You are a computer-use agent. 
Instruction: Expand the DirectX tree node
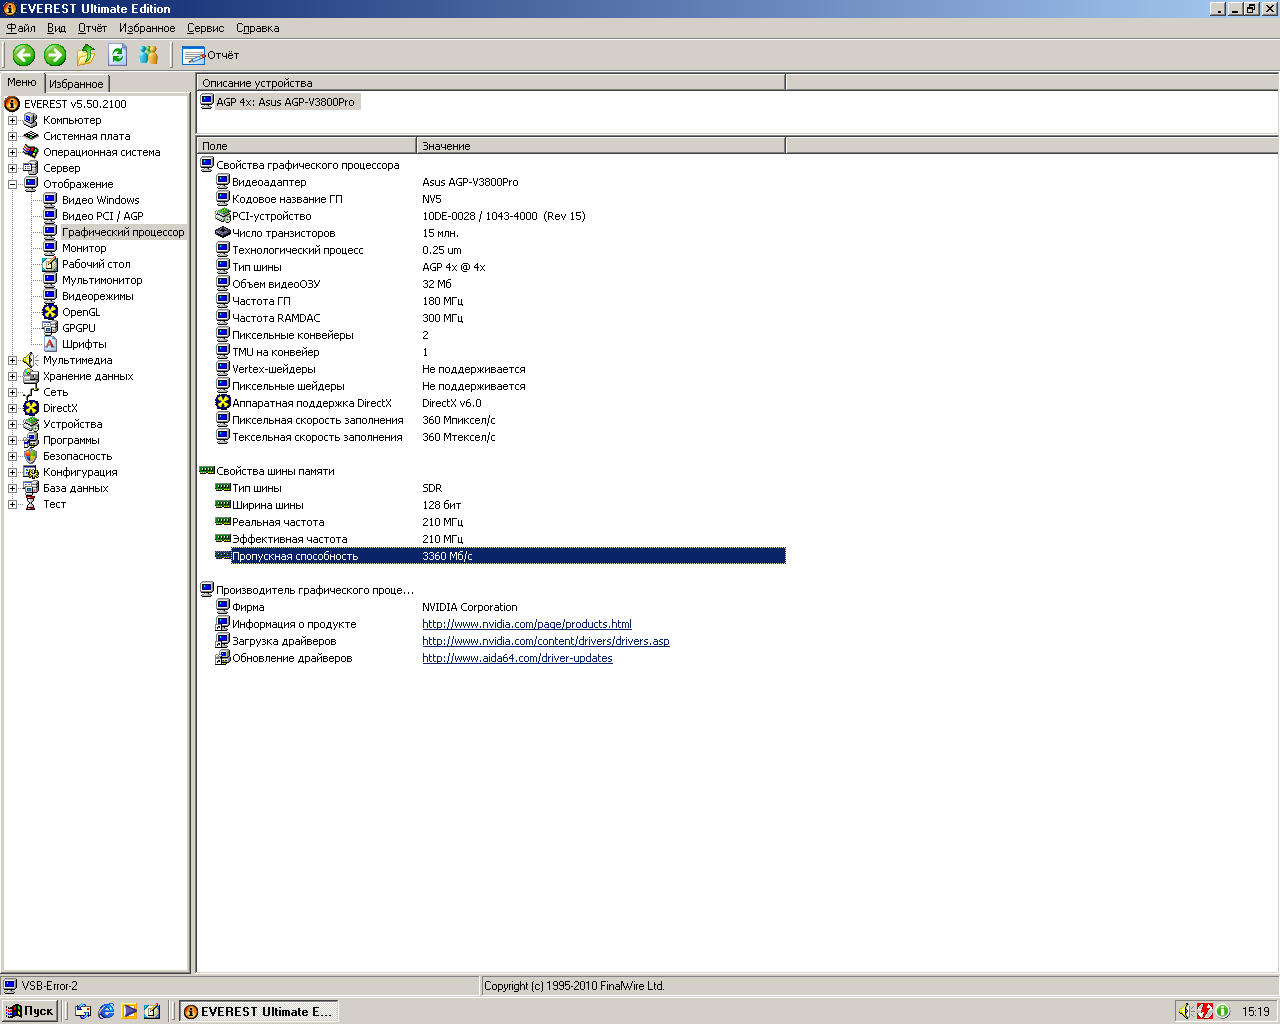[12, 408]
